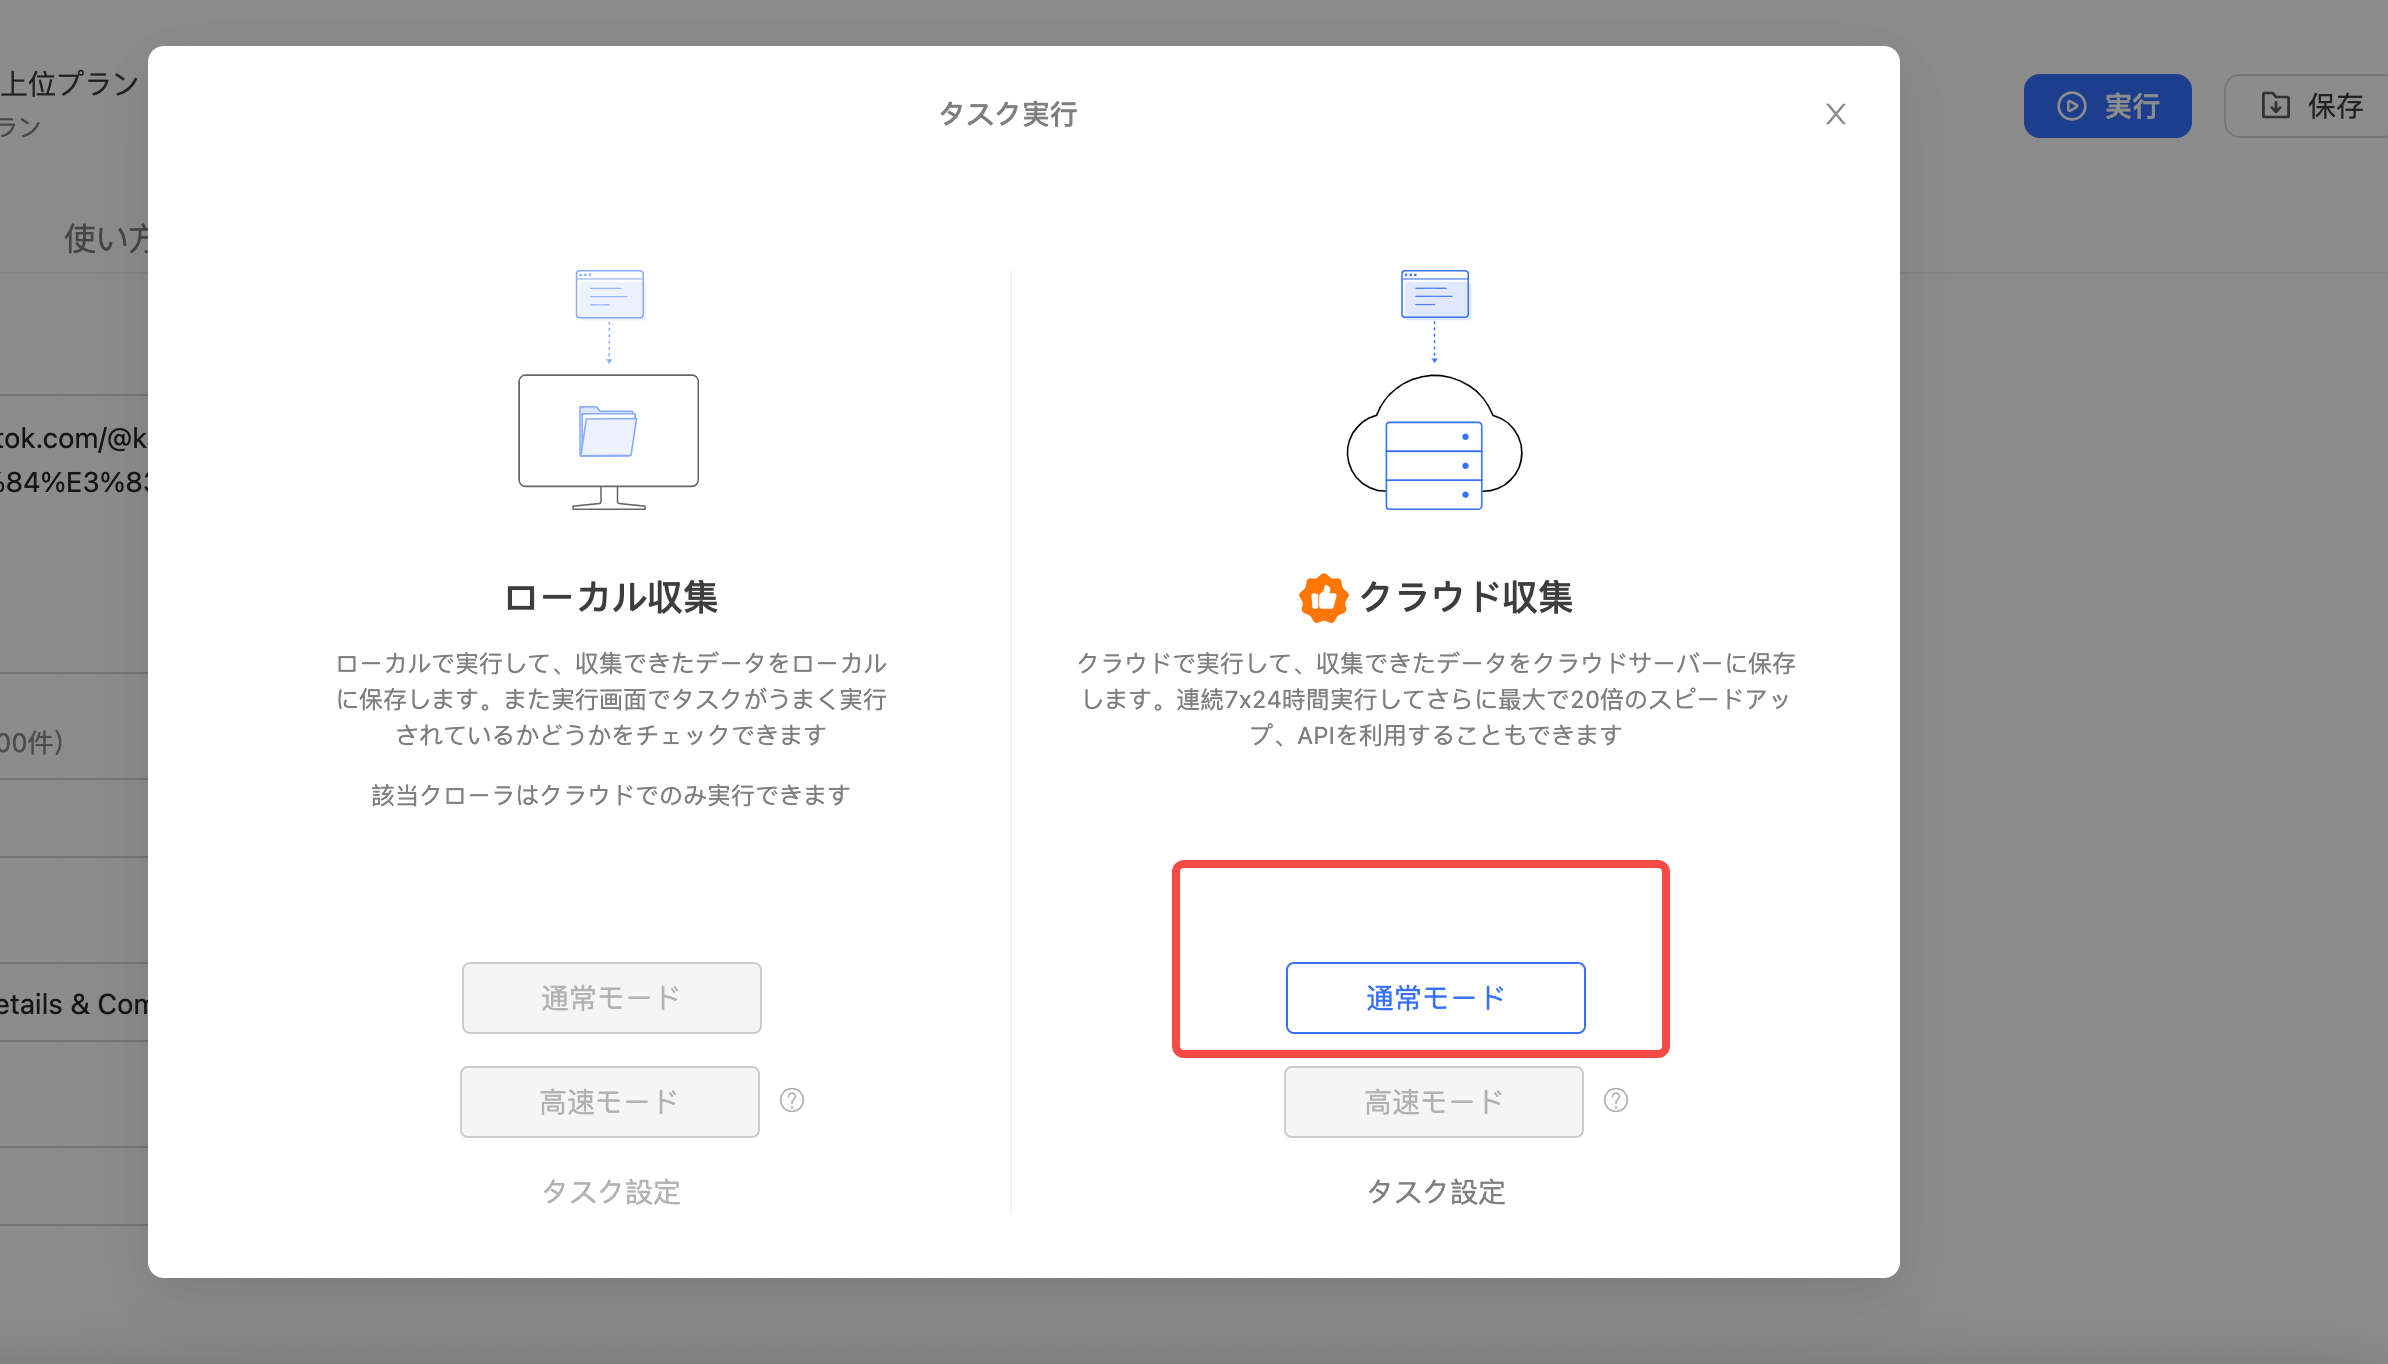The height and width of the screenshot is (1364, 2388).
Task: Open cloud タスク設定 link
Action: coord(1435,1192)
